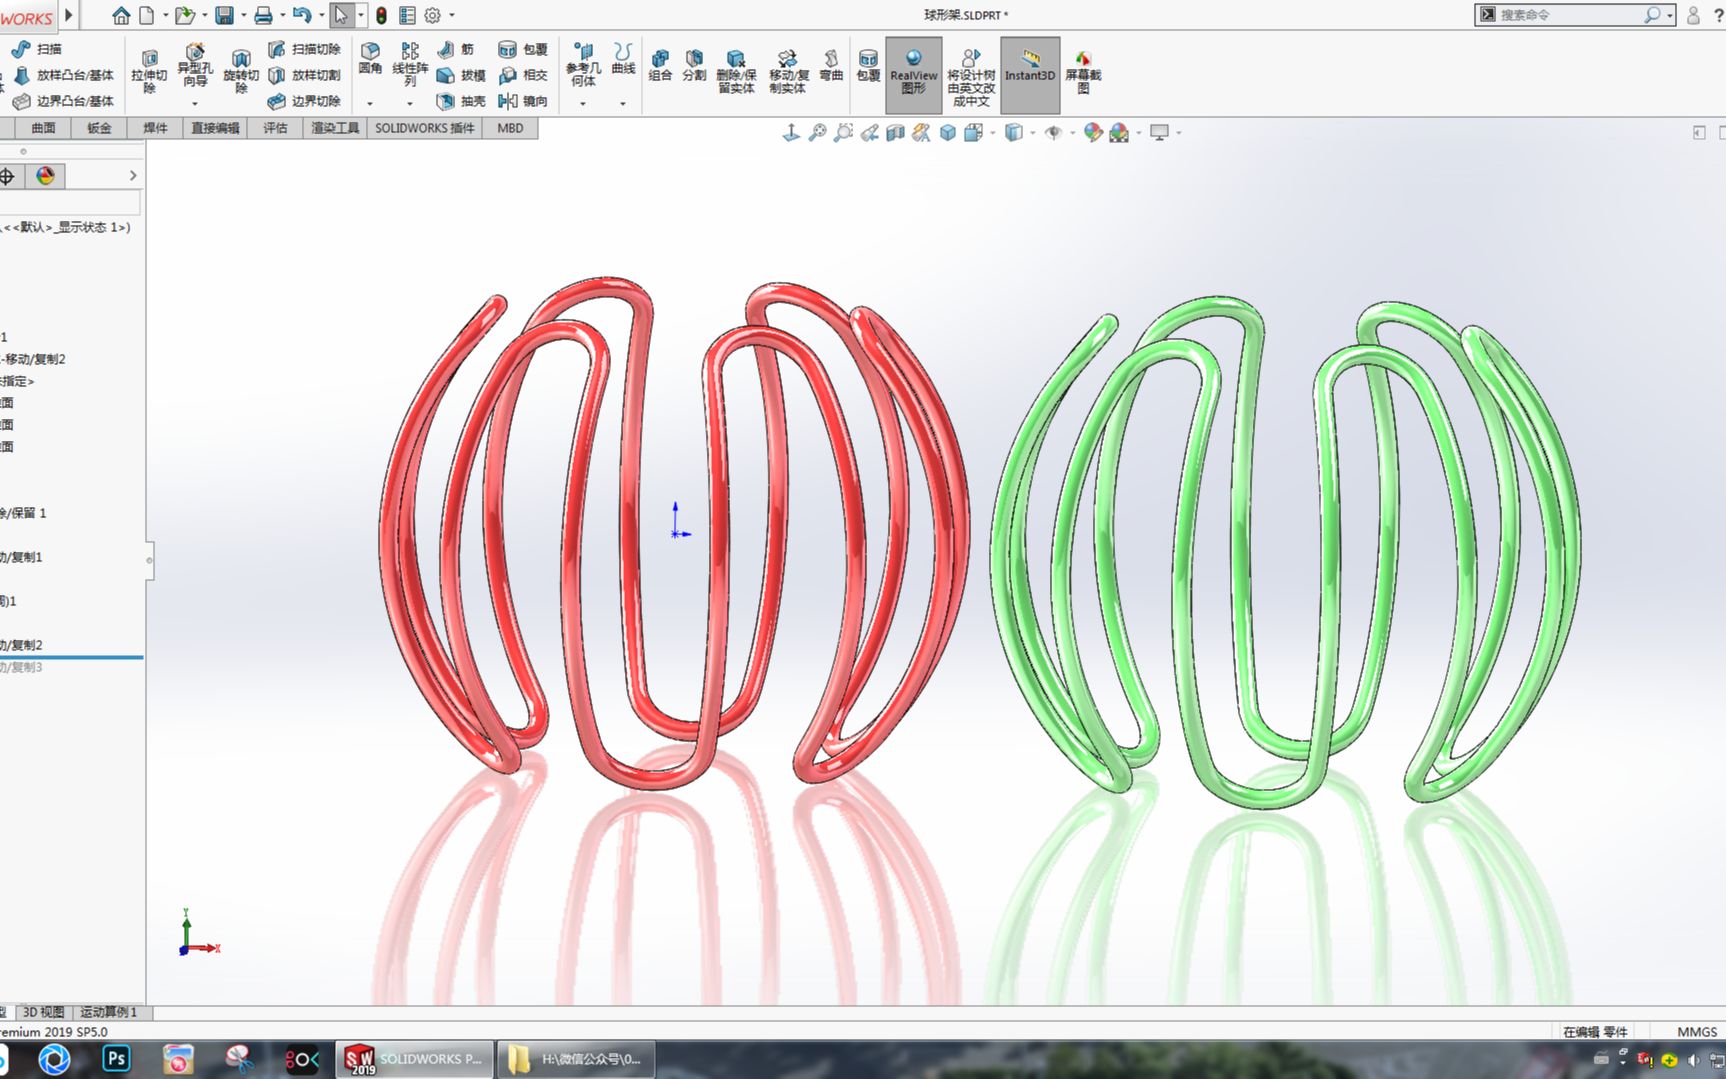1726x1079 pixels.
Task: Select 旋转切除 revolved cut tool
Action: 241,72
